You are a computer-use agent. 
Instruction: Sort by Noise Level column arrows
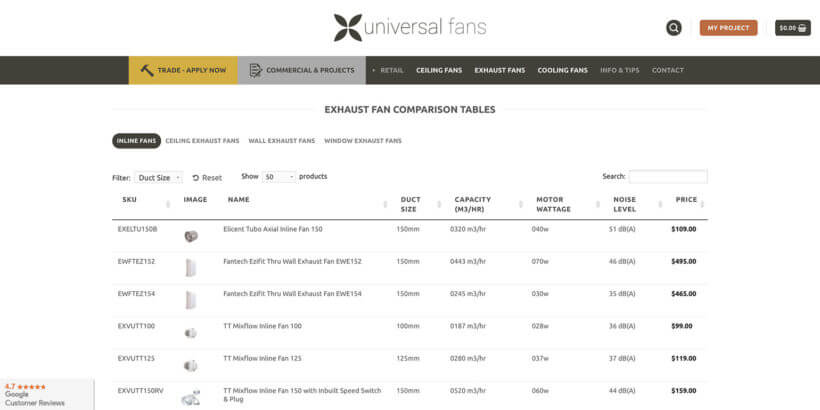point(660,204)
